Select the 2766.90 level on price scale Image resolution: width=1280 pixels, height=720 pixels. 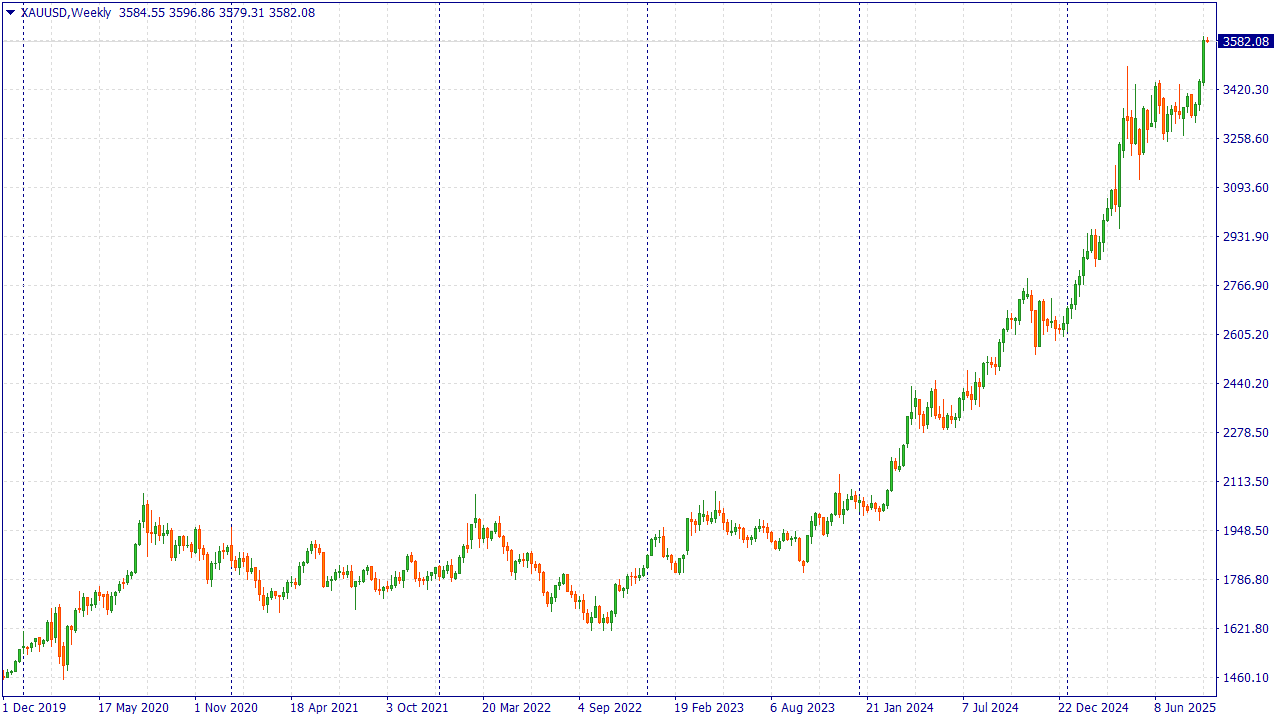(1245, 286)
